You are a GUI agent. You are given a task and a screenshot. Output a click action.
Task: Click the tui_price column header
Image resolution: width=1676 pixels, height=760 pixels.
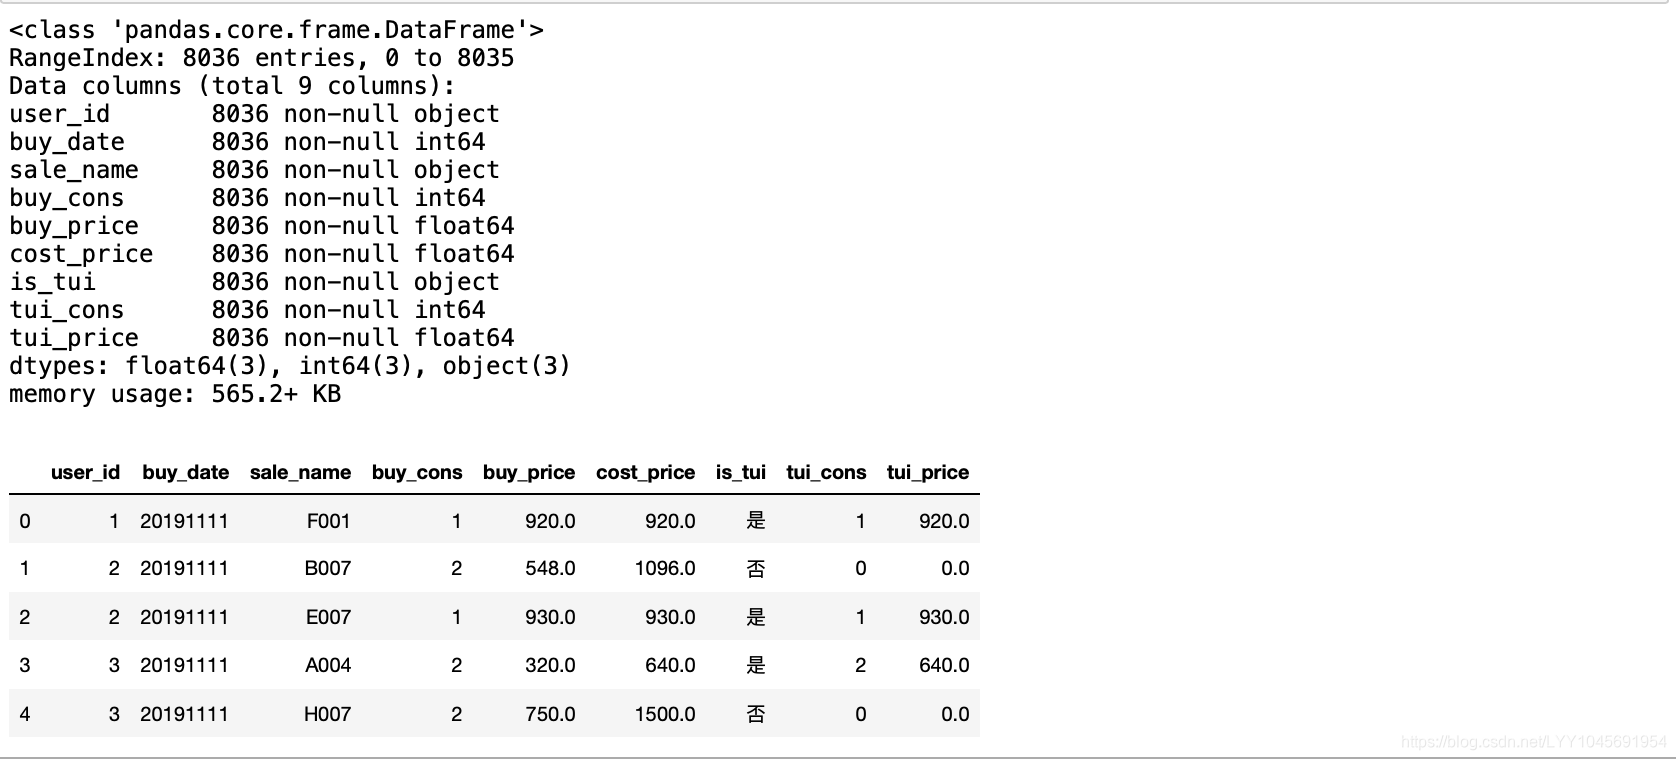click(928, 472)
